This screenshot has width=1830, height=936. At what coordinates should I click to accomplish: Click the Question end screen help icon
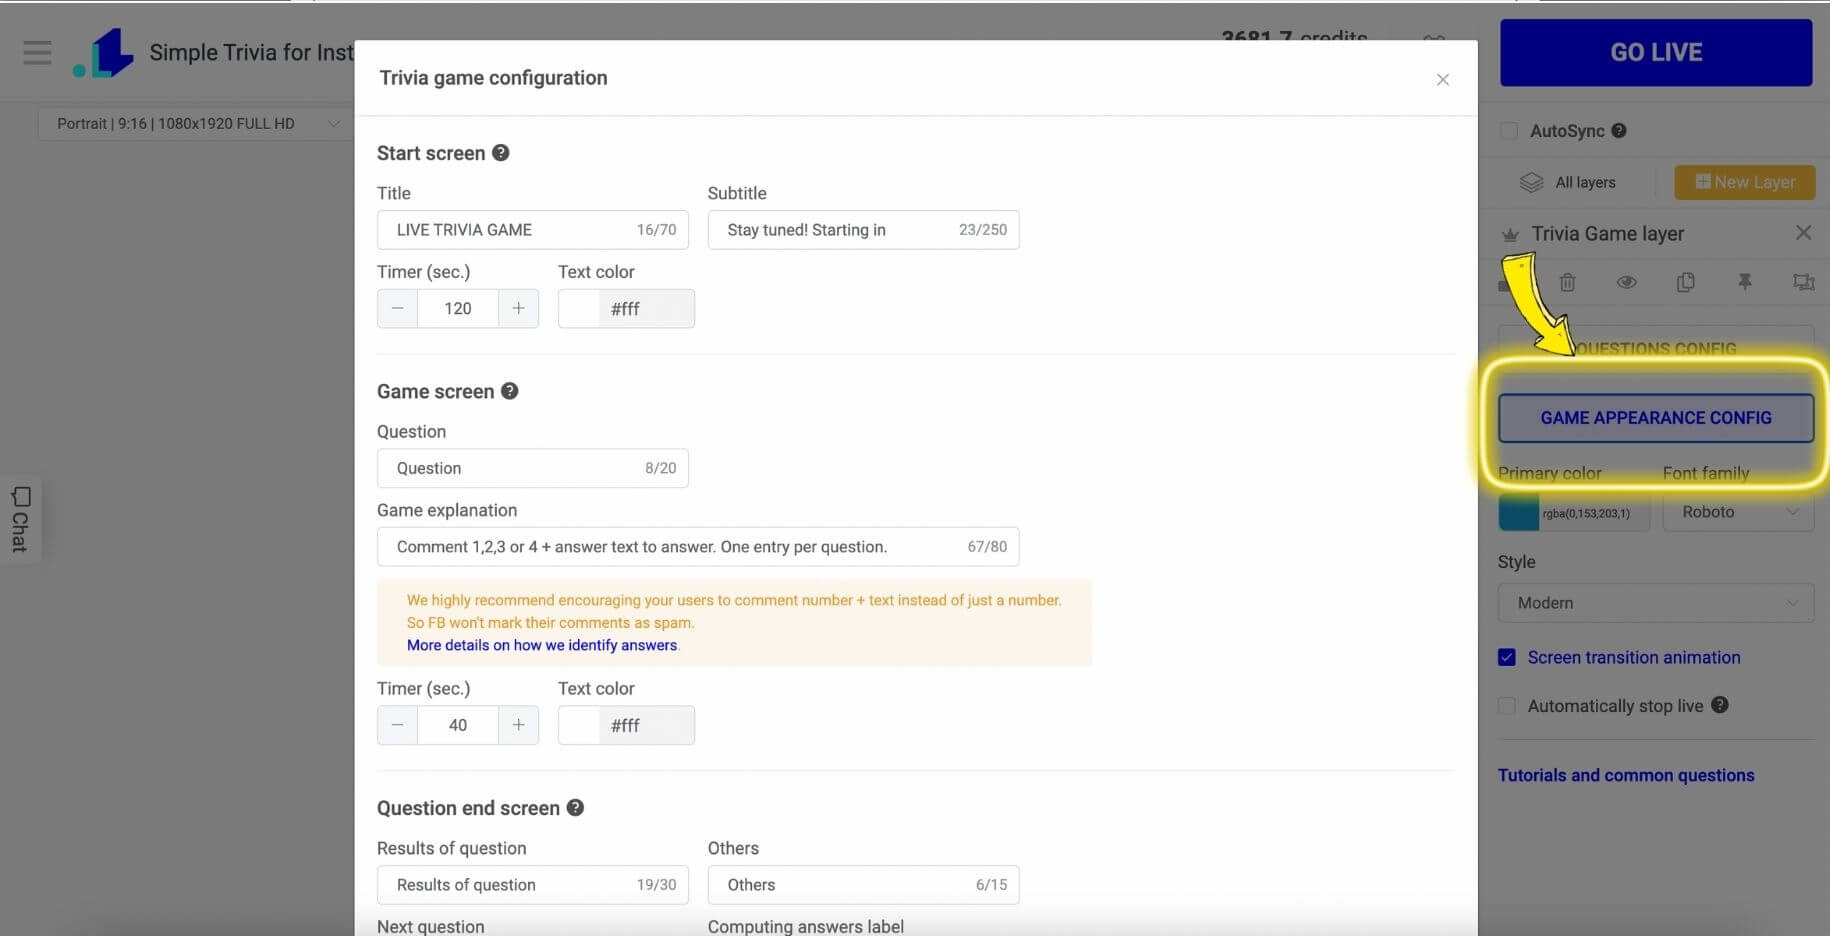point(575,807)
